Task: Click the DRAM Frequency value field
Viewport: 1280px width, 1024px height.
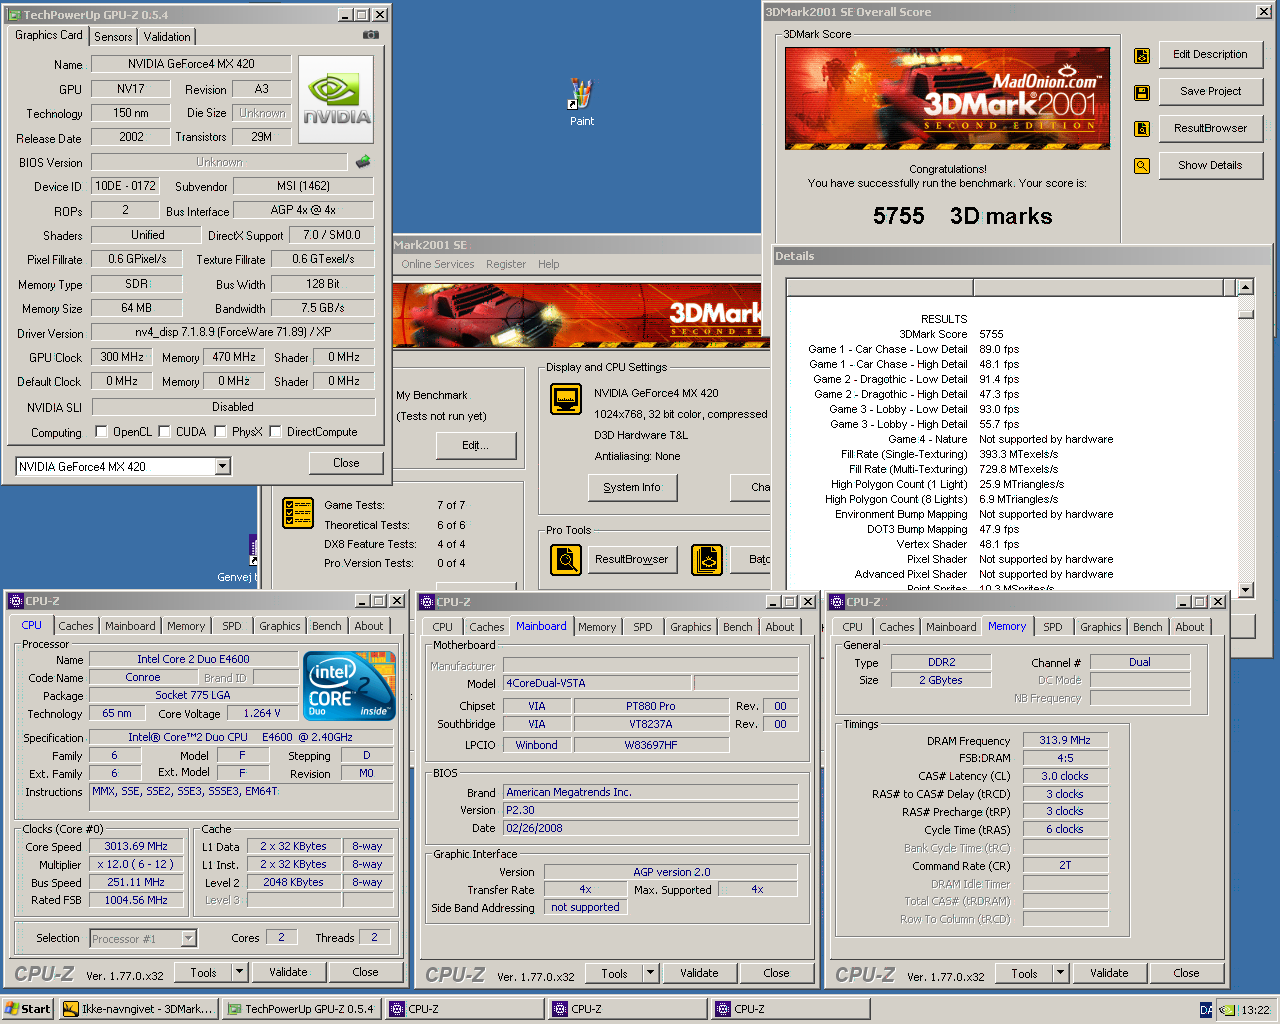Action: tap(1065, 740)
